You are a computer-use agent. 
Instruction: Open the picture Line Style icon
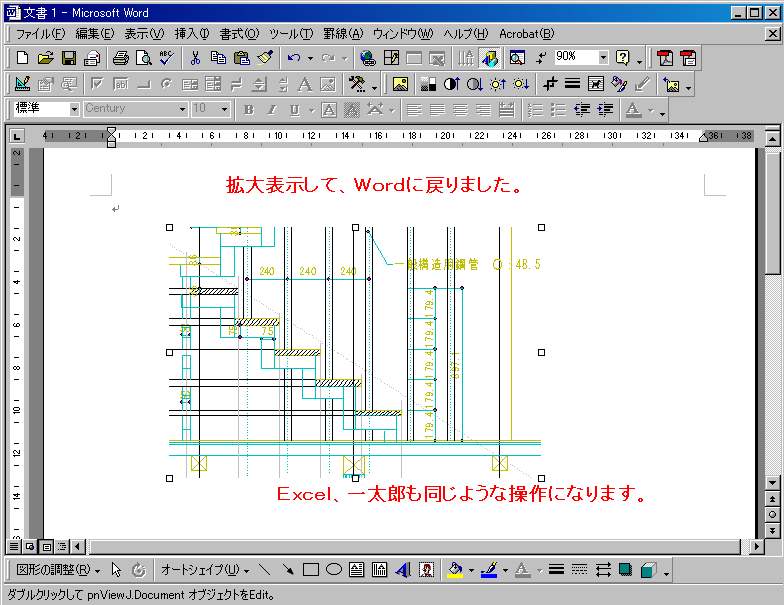[572, 84]
